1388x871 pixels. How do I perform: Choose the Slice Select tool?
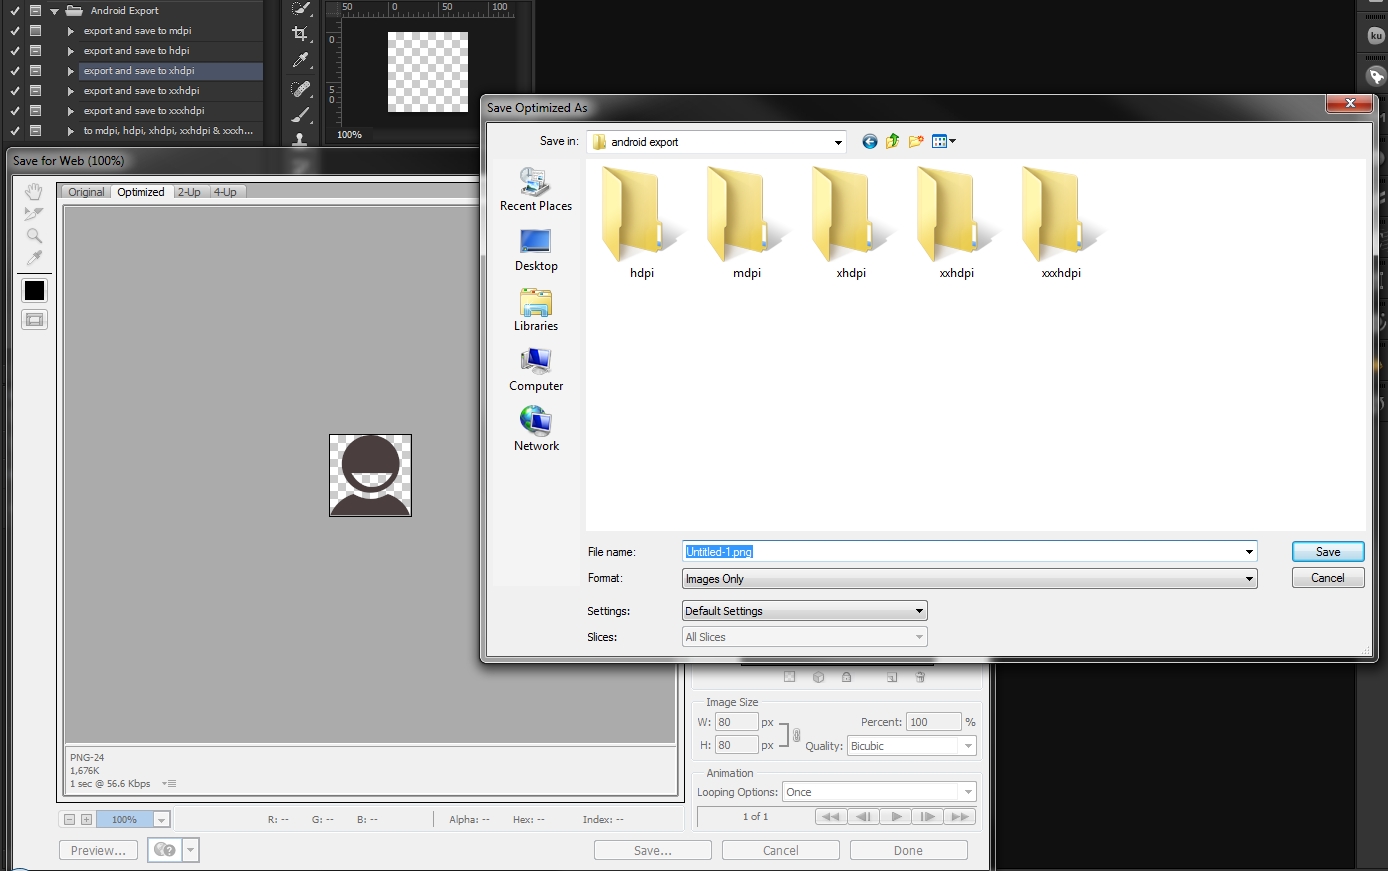pos(32,213)
